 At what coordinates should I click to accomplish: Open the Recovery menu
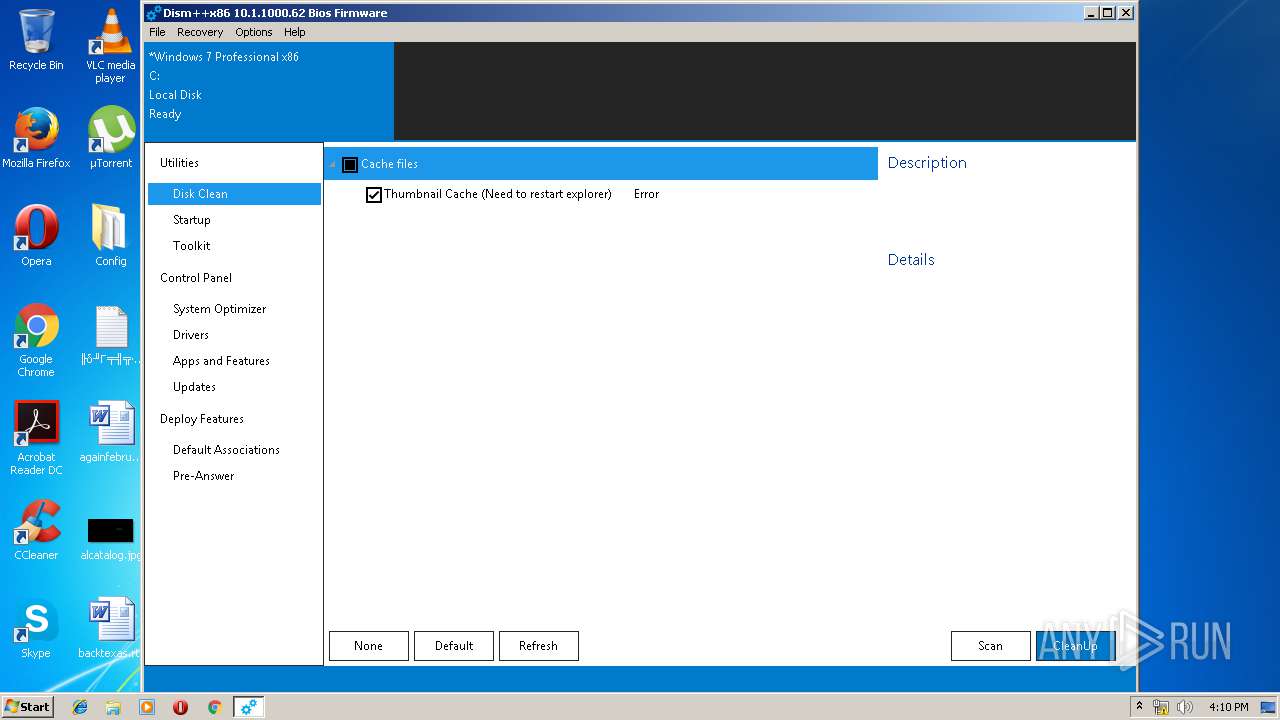(200, 32)
